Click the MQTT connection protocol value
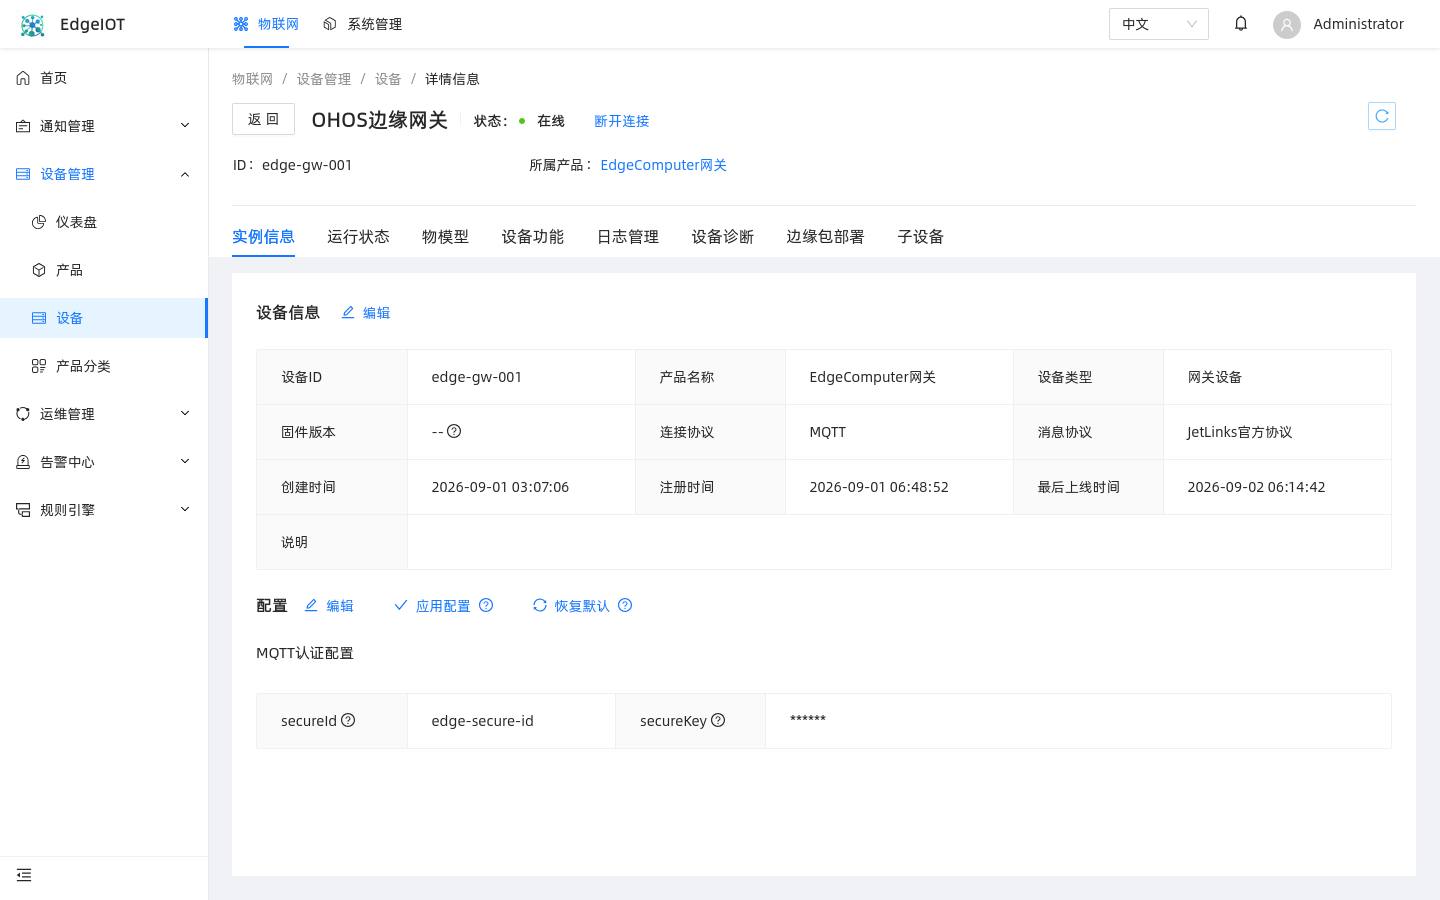The height and width of the screenshot is (900, 1440). pos(828,432)
